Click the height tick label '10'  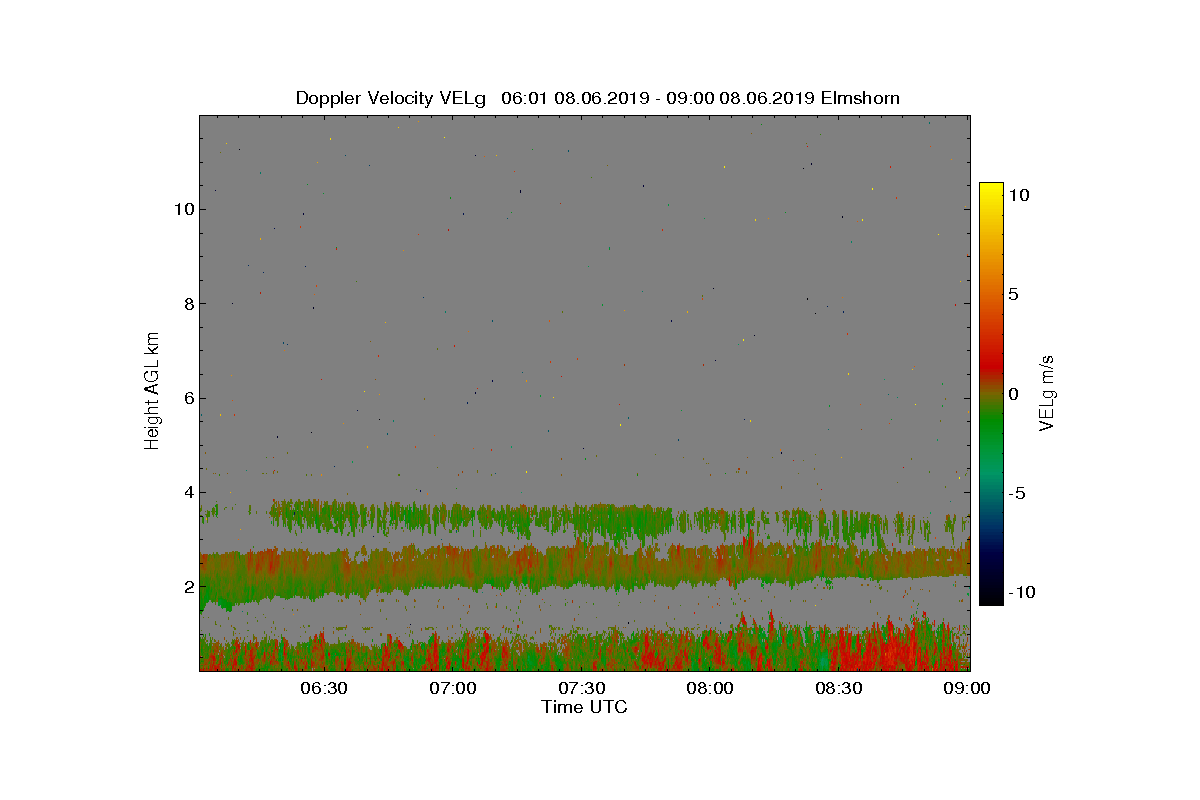click(182, 209)
